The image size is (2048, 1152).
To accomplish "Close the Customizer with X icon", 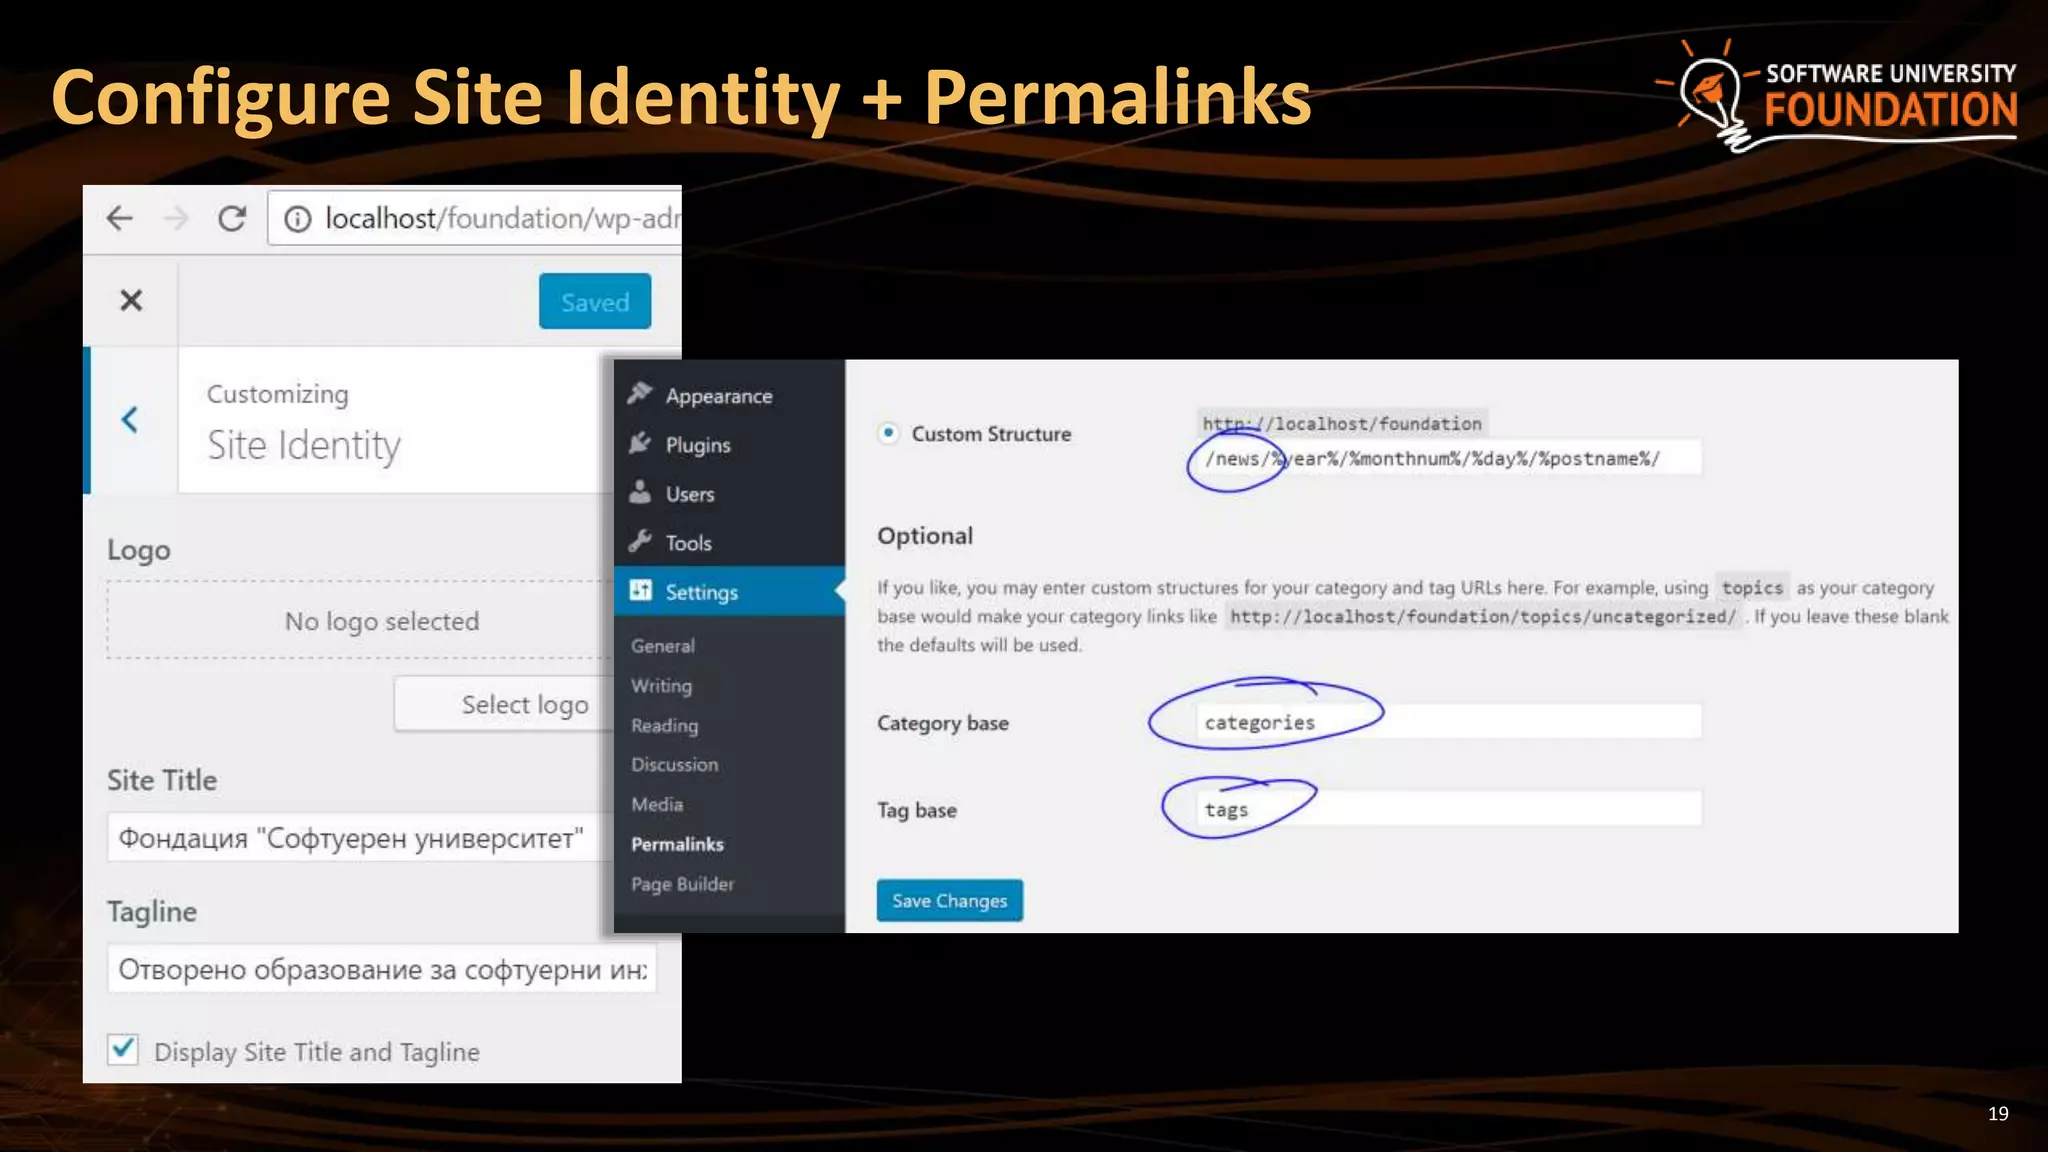I will [131, 300].
